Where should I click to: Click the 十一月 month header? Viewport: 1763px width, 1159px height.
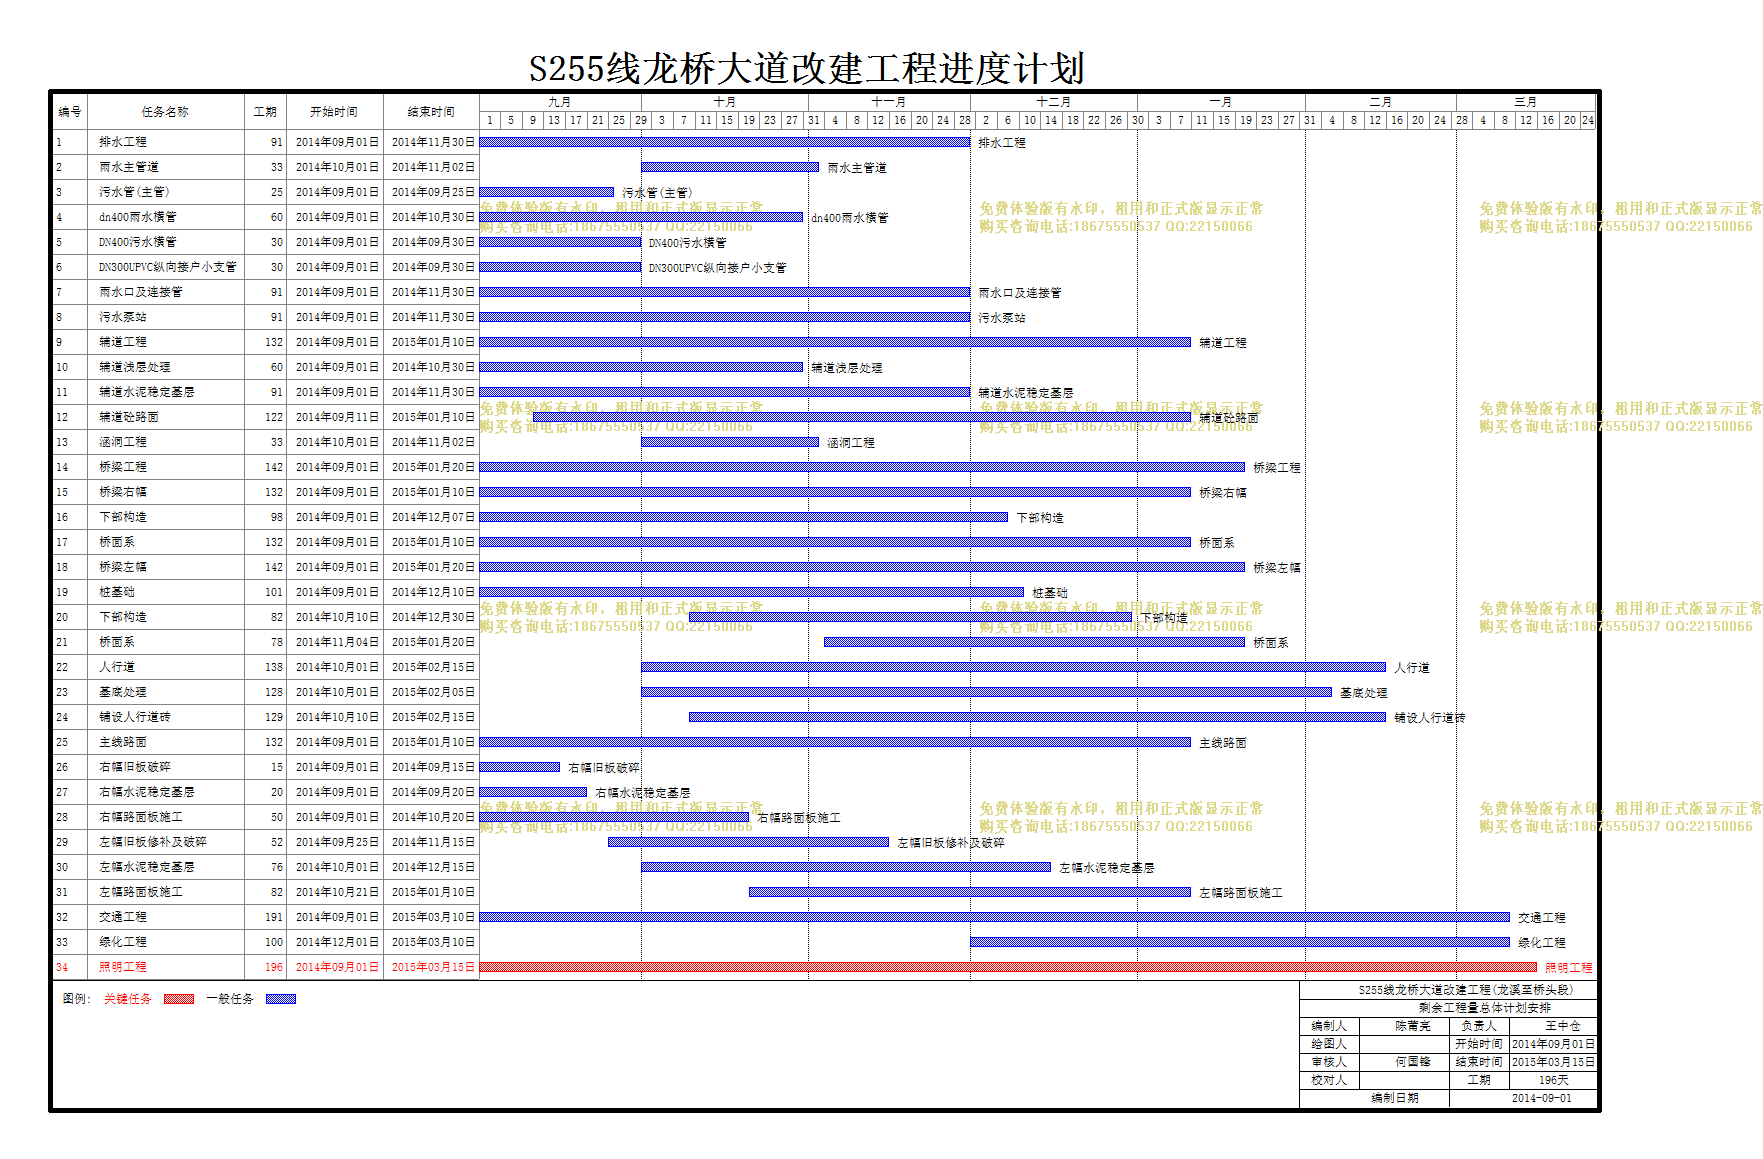coord(889,102)
